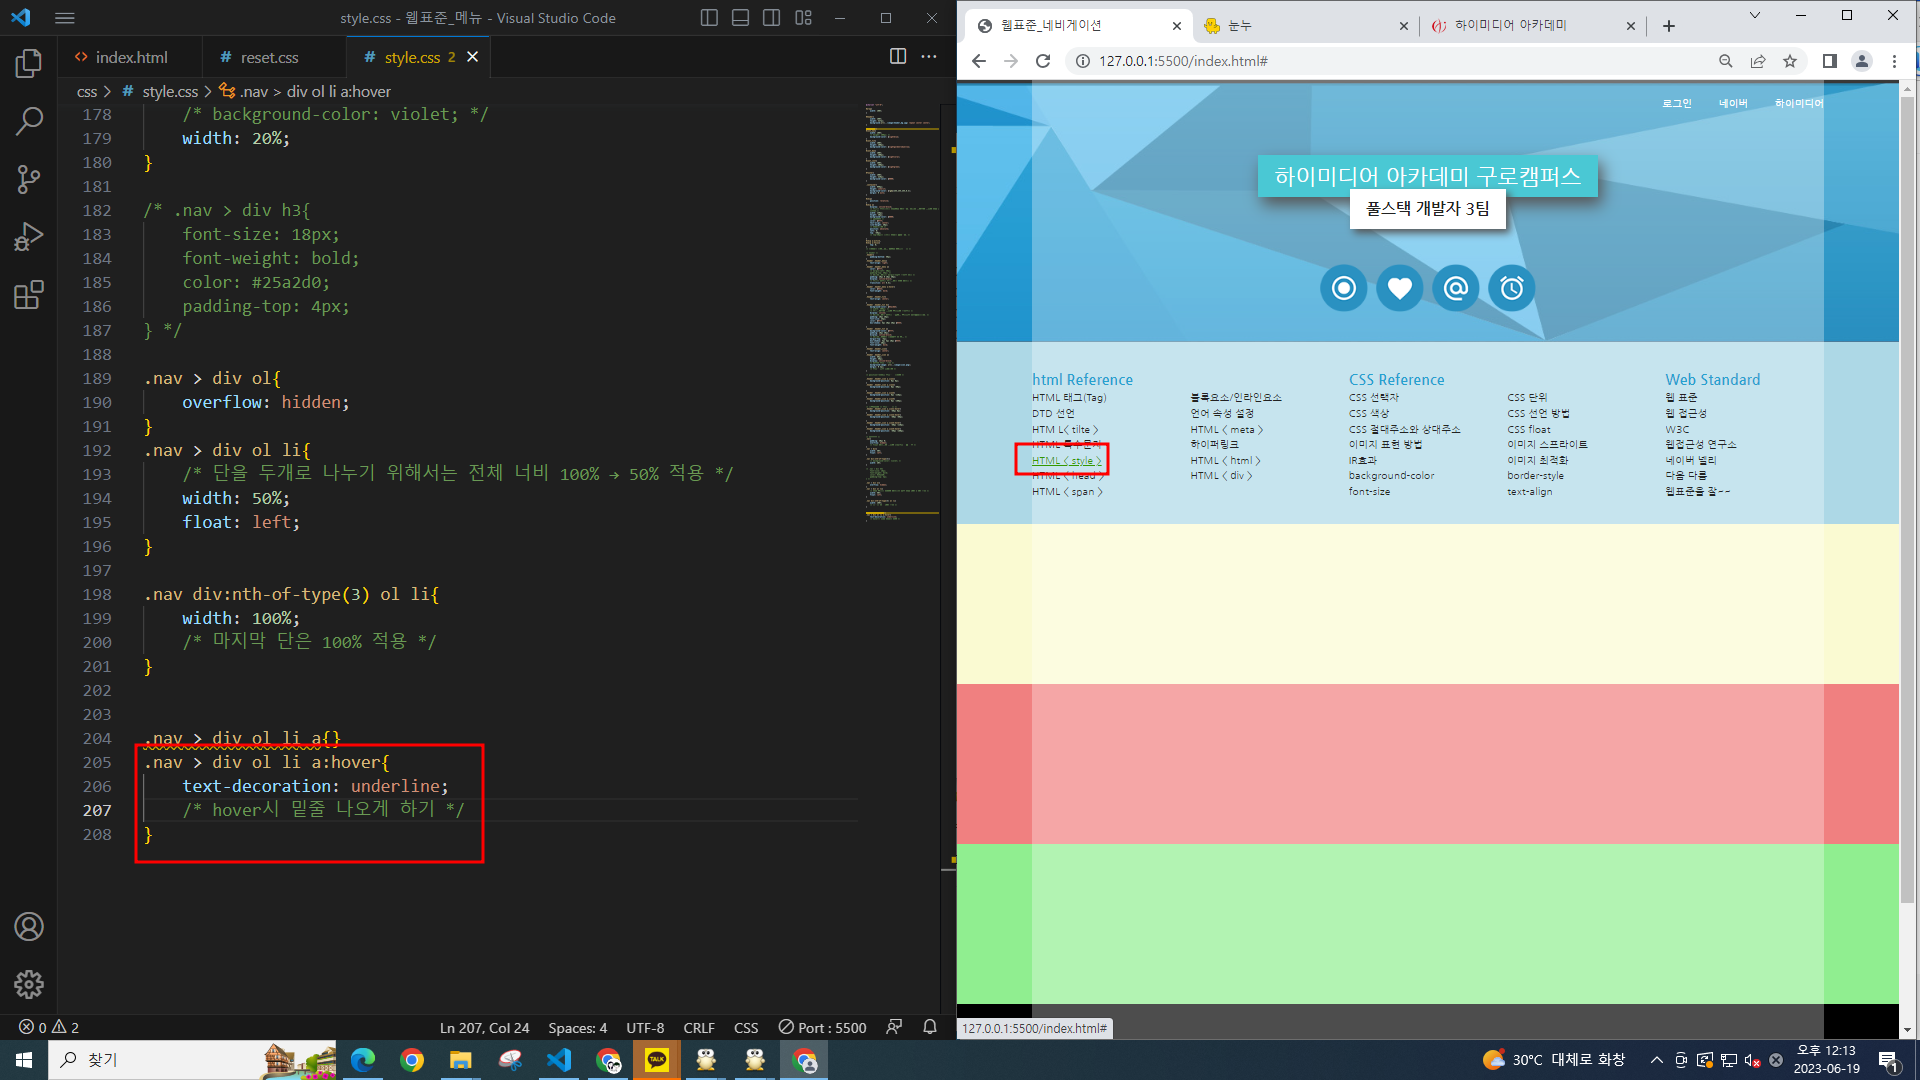Open VS Code notifications bell
This screenshot has height=1080, width=1920.
929,1027
